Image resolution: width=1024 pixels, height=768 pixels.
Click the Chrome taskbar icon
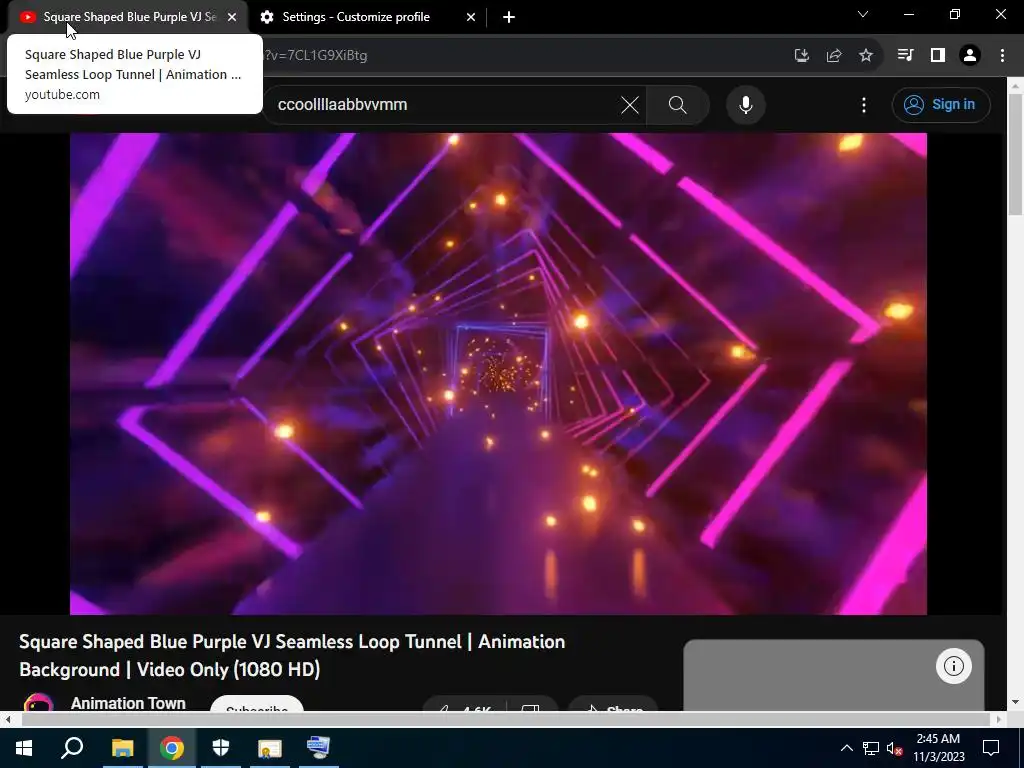point(172,748)
